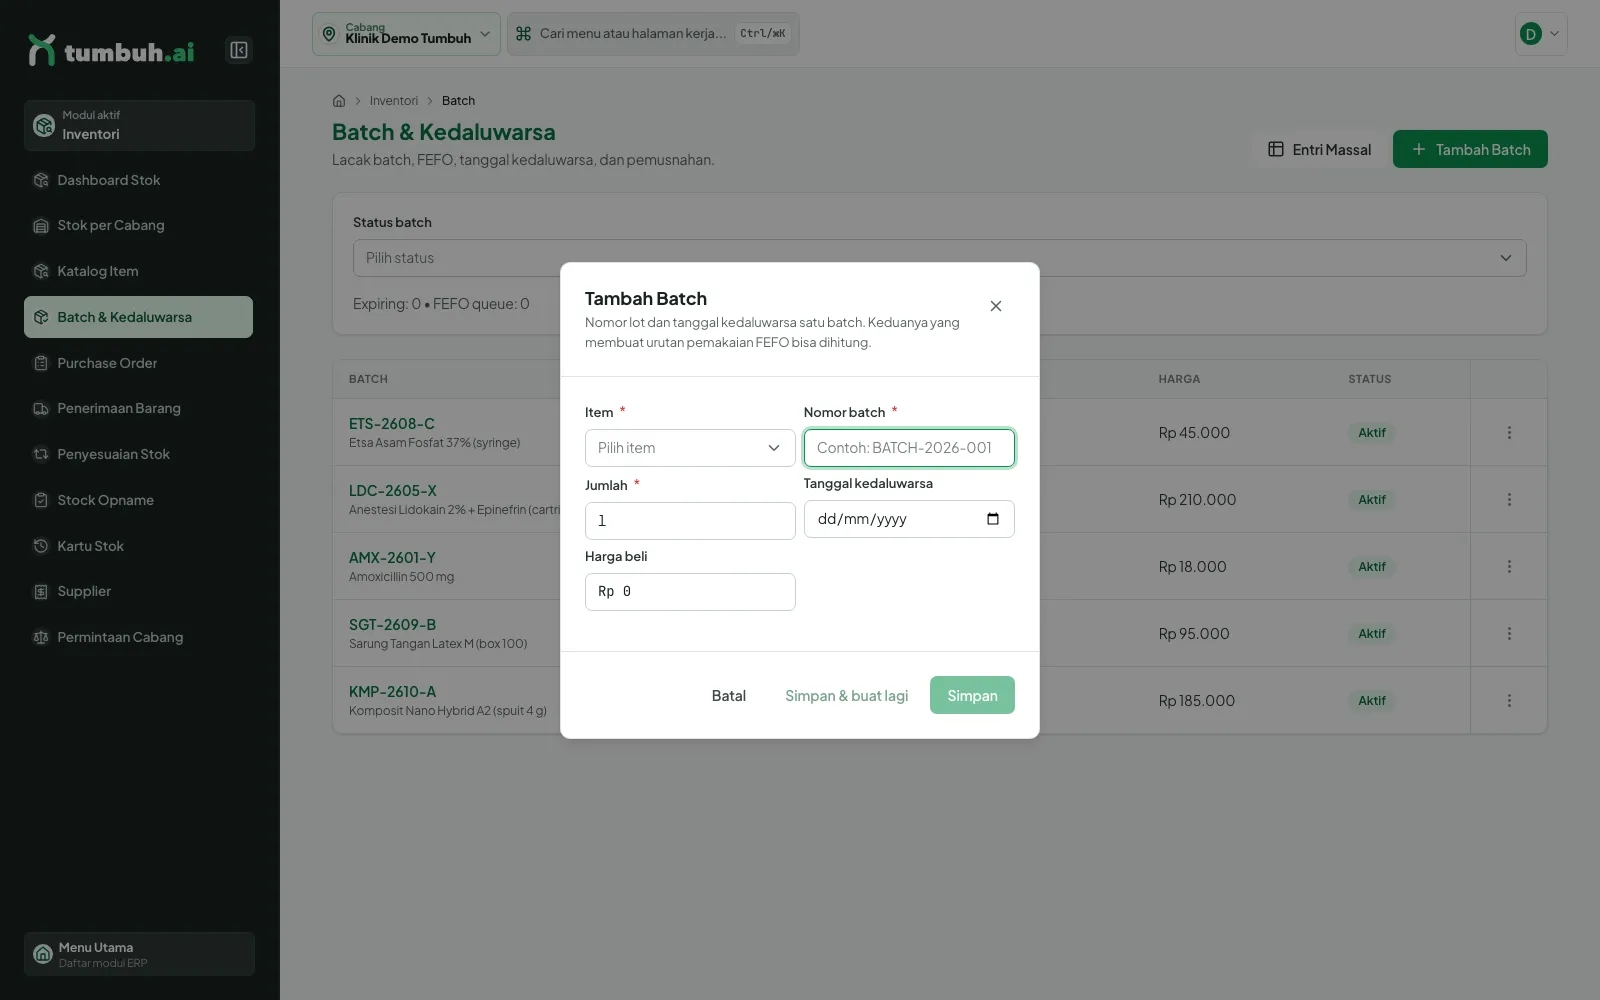Open row actions for SGT-2609-B batch
This screenshot has height=1000, width=1600.
[x=1509, y=634]
